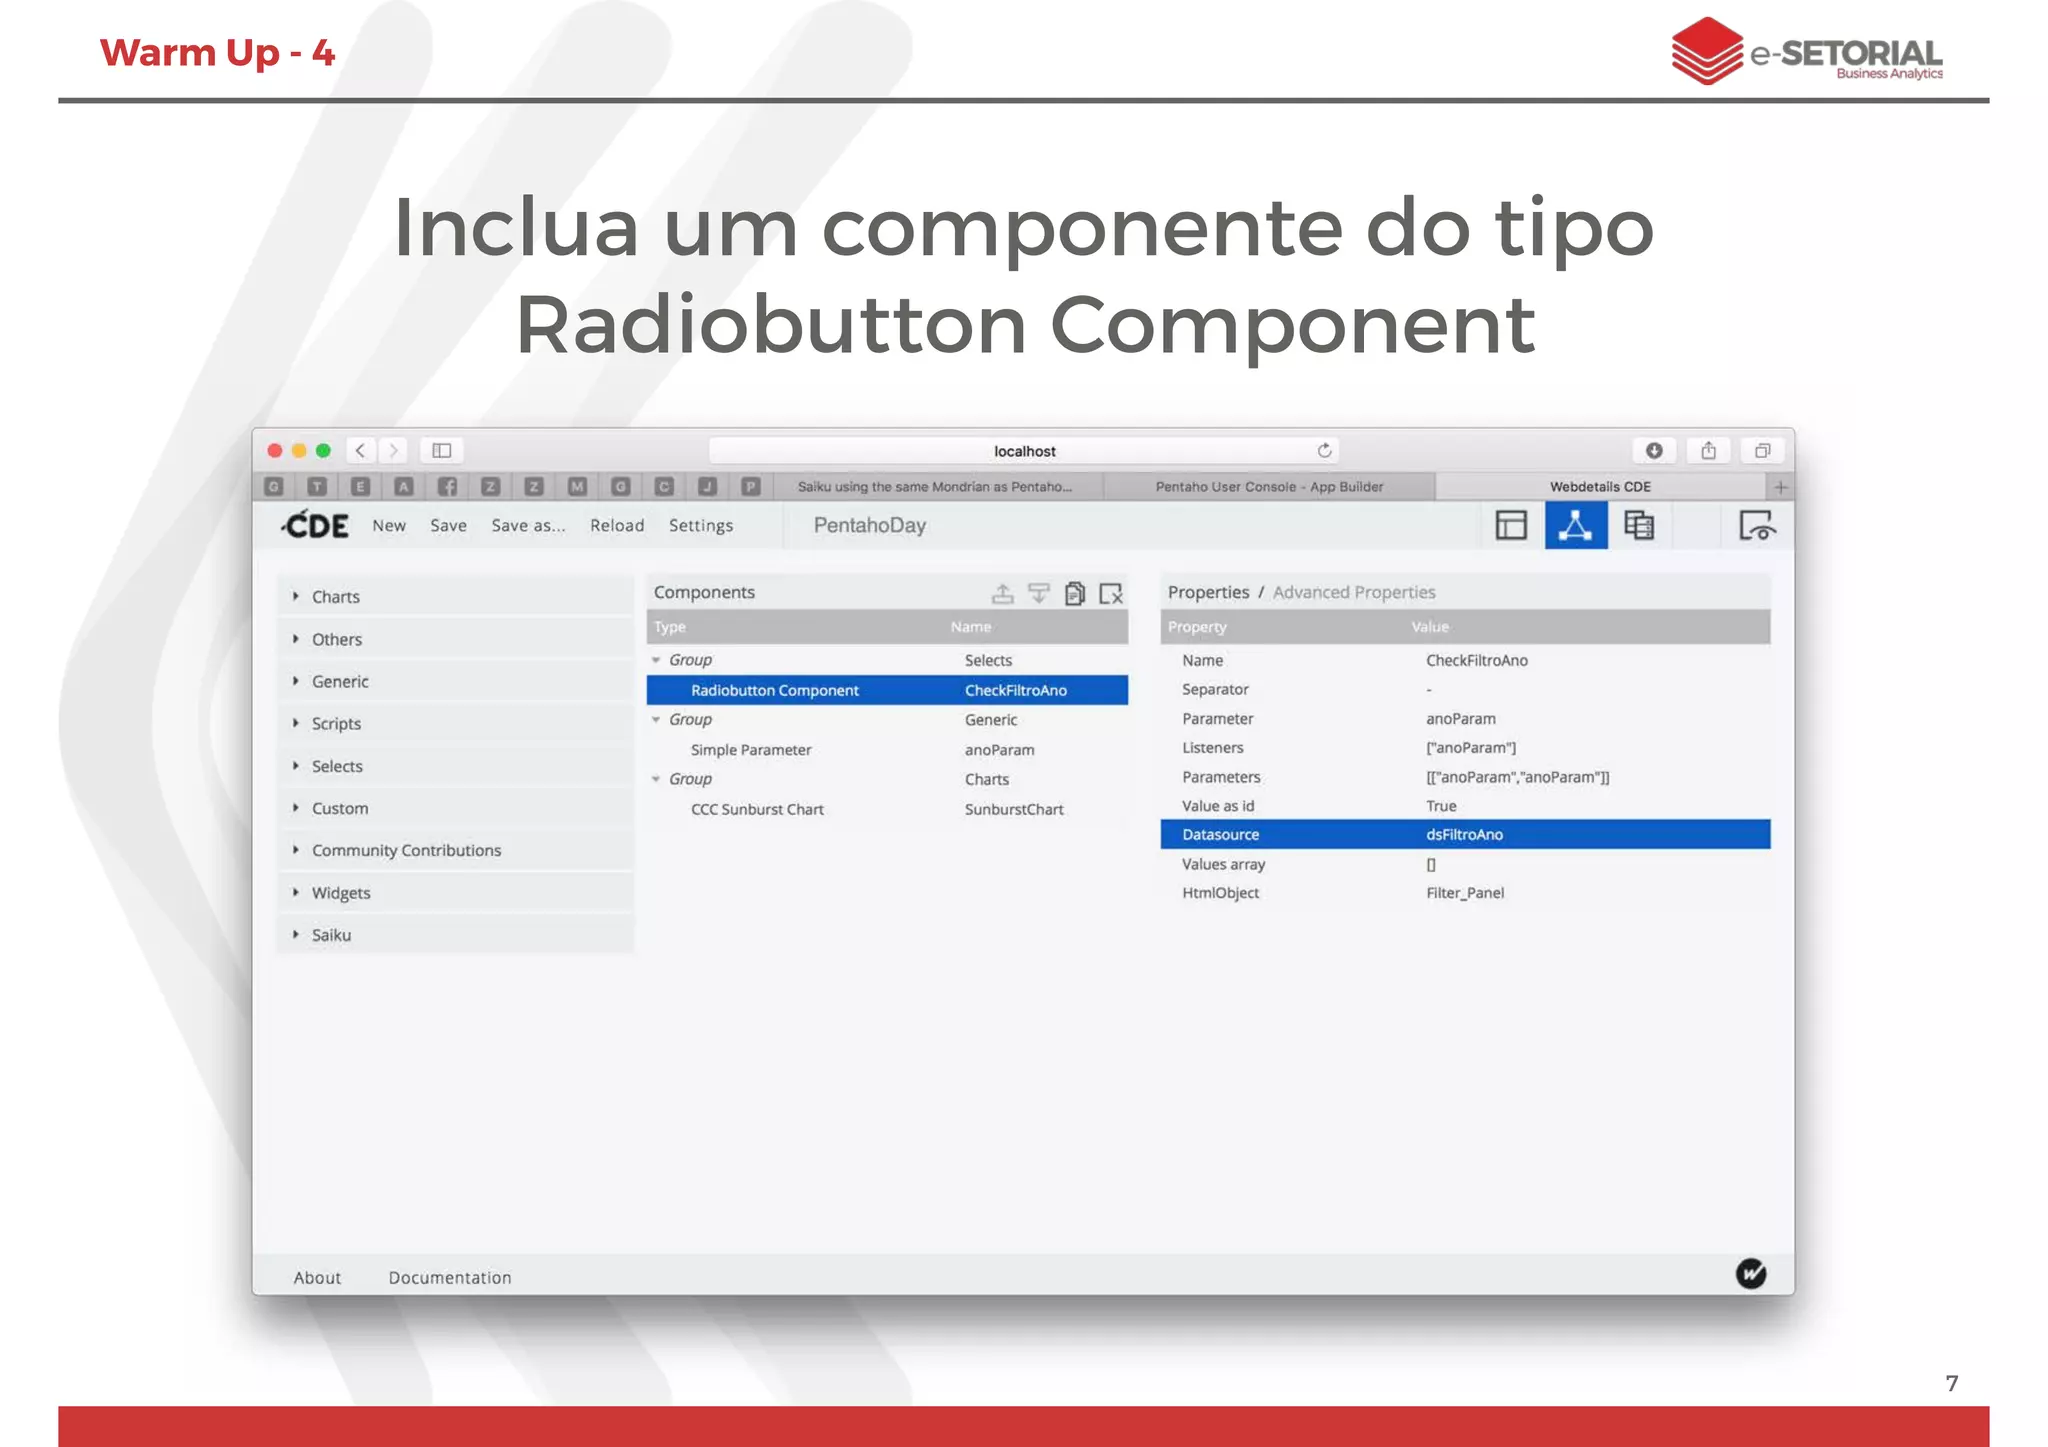Screen dimensions: 2048x1447
Task: Expand the Selects category
Action: [455, 766]
